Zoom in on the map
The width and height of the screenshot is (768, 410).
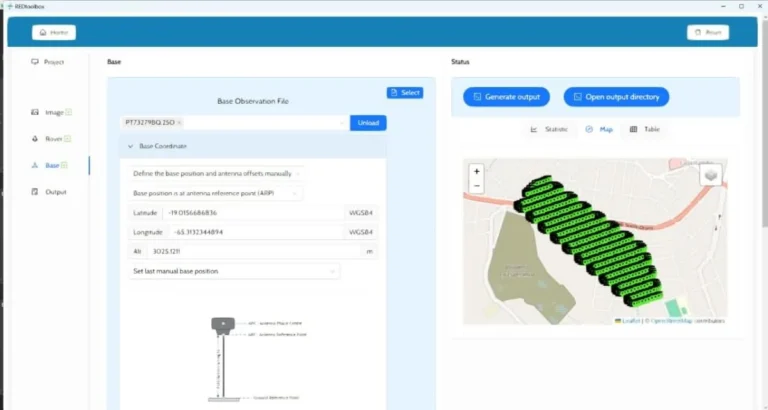pos(477,171)
